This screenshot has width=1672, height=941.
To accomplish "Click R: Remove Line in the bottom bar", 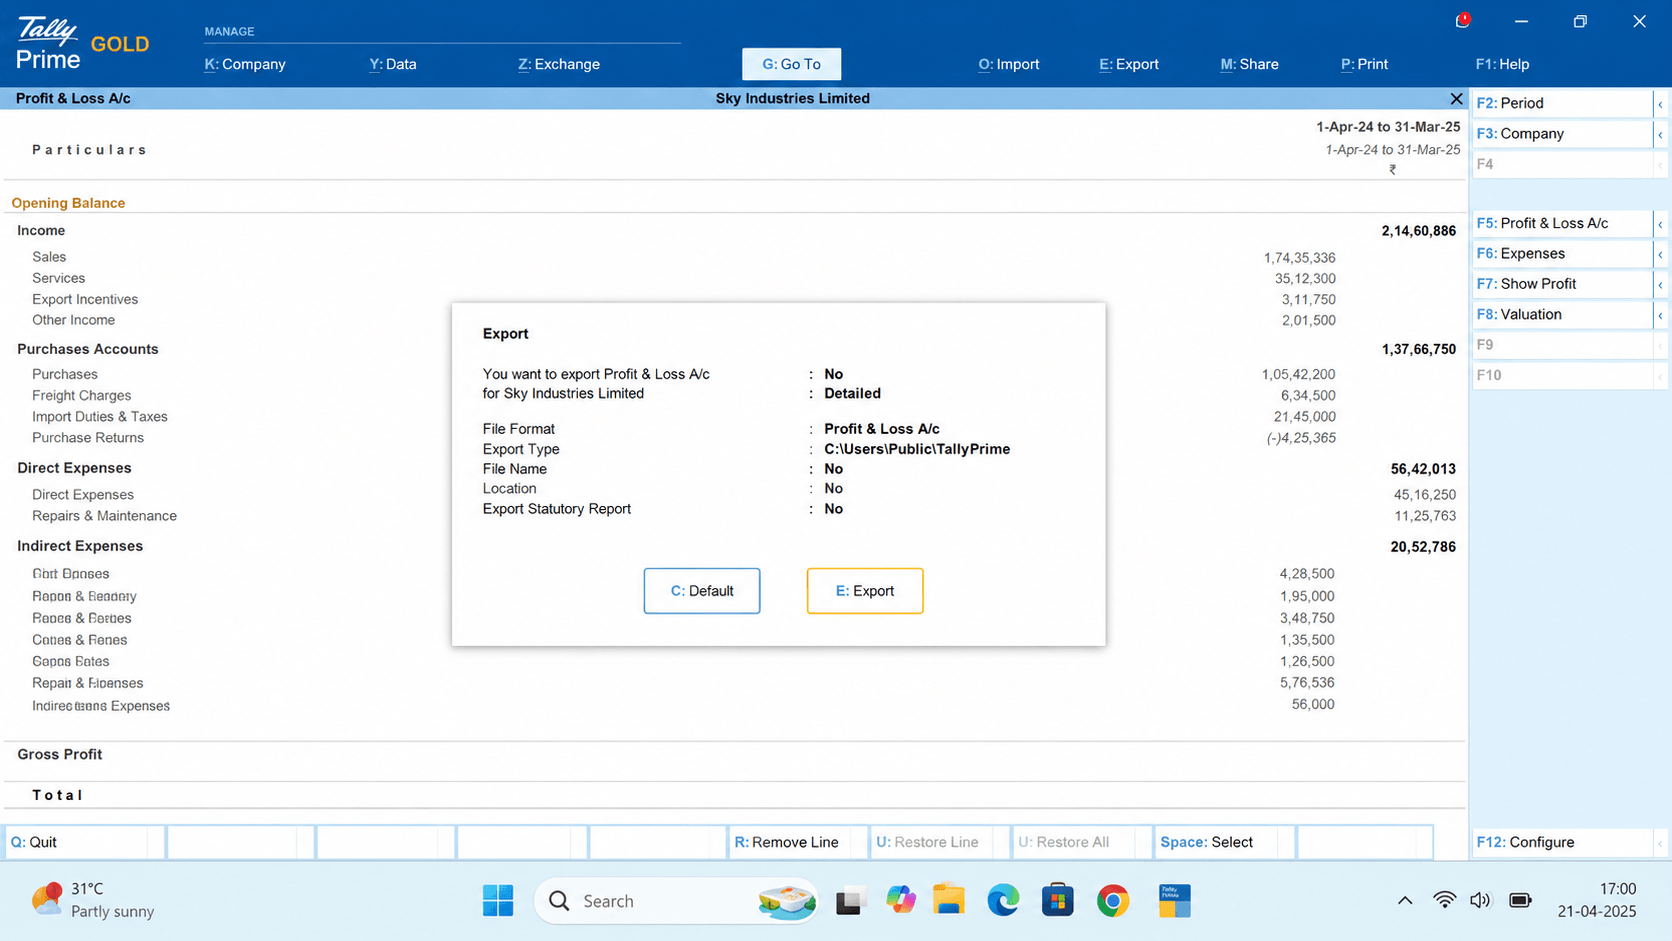I will pos(797,842).
